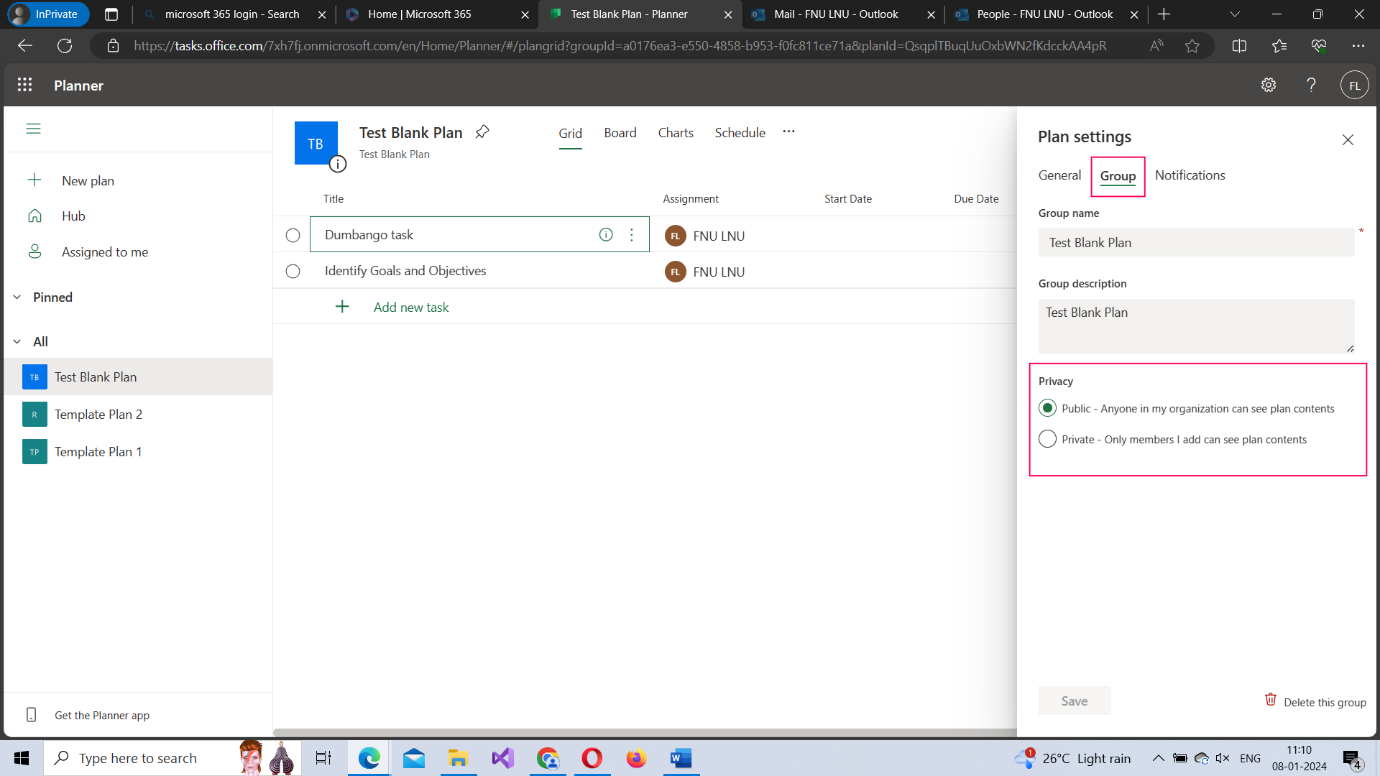Select Test Blank Plan in sidebar
Image resolution: width=1380 pixels, height=776 pixels.
138,377
